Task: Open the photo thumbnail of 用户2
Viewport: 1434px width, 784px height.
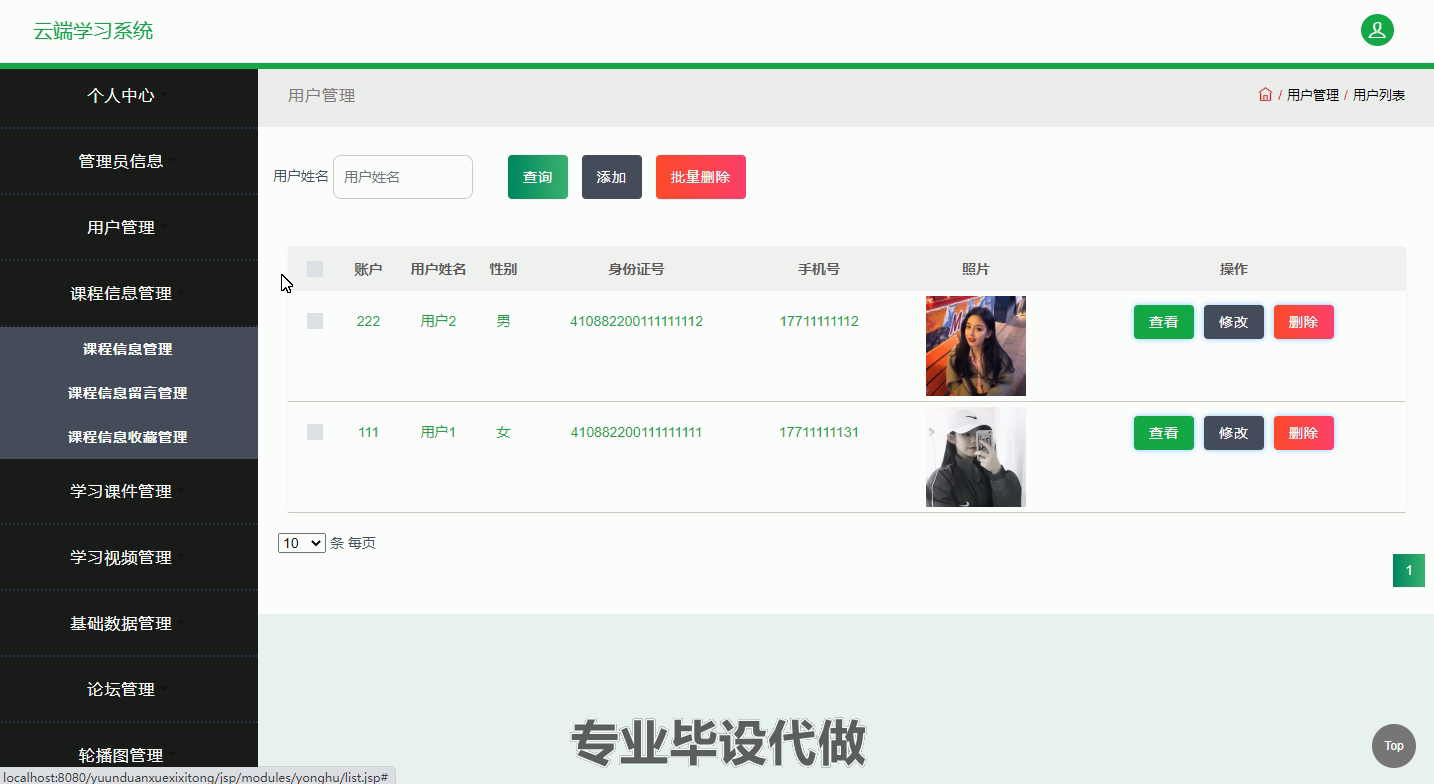Action: (x=976, y=346)
